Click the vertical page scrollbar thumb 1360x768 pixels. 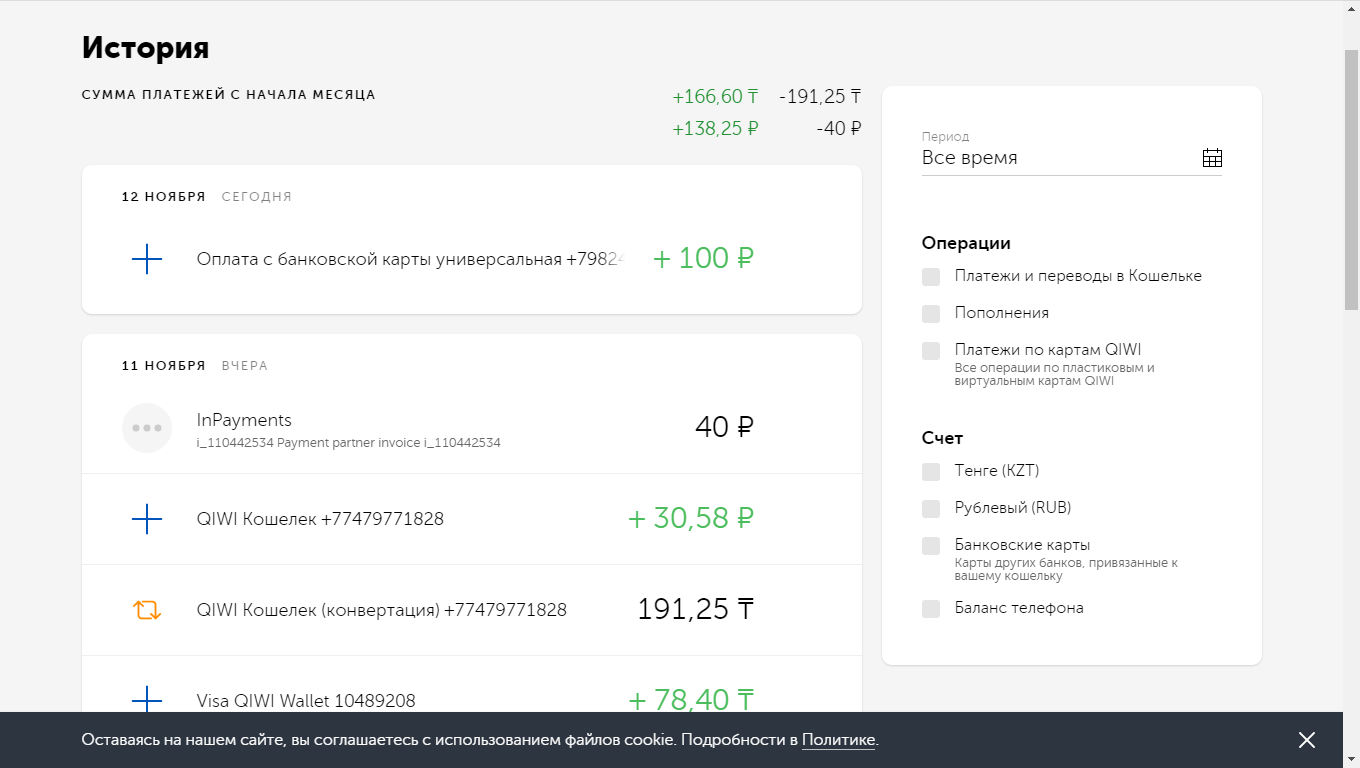(x=1351, y=178)
